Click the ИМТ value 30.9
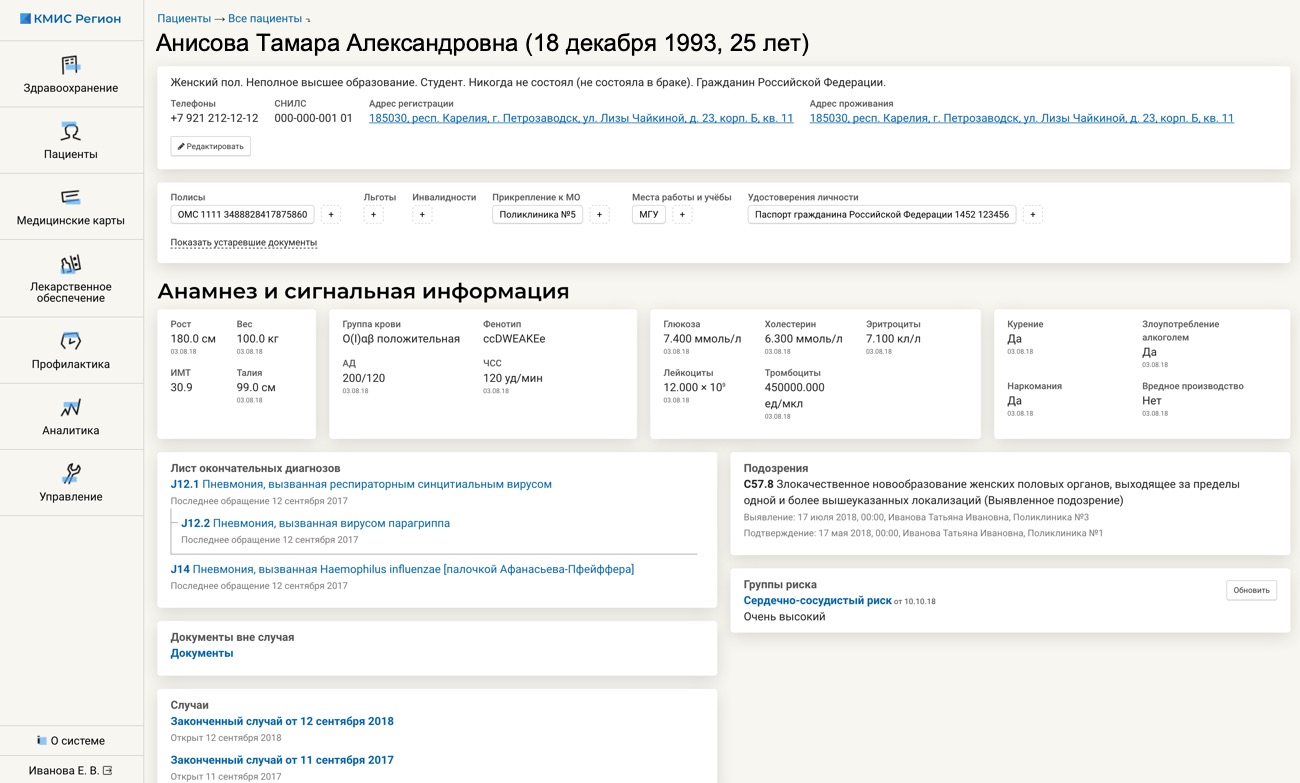This screenshot has height=783, width=1300. click(182, 387)
